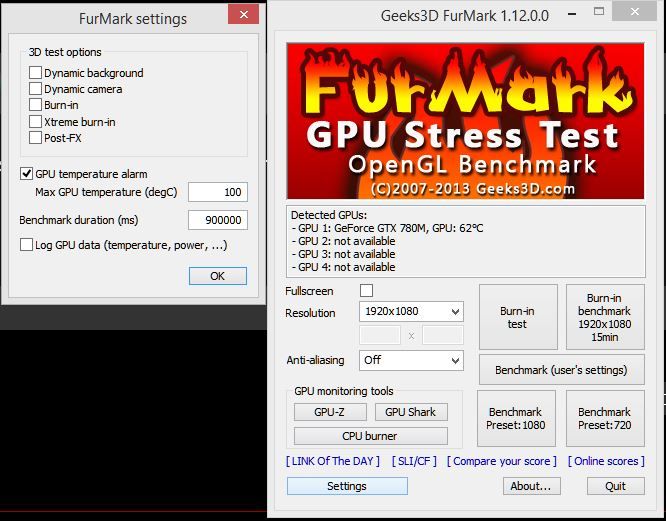This screenshot has width=666, height=521.
Task: Quit FurMark
Action: (615, 486)
